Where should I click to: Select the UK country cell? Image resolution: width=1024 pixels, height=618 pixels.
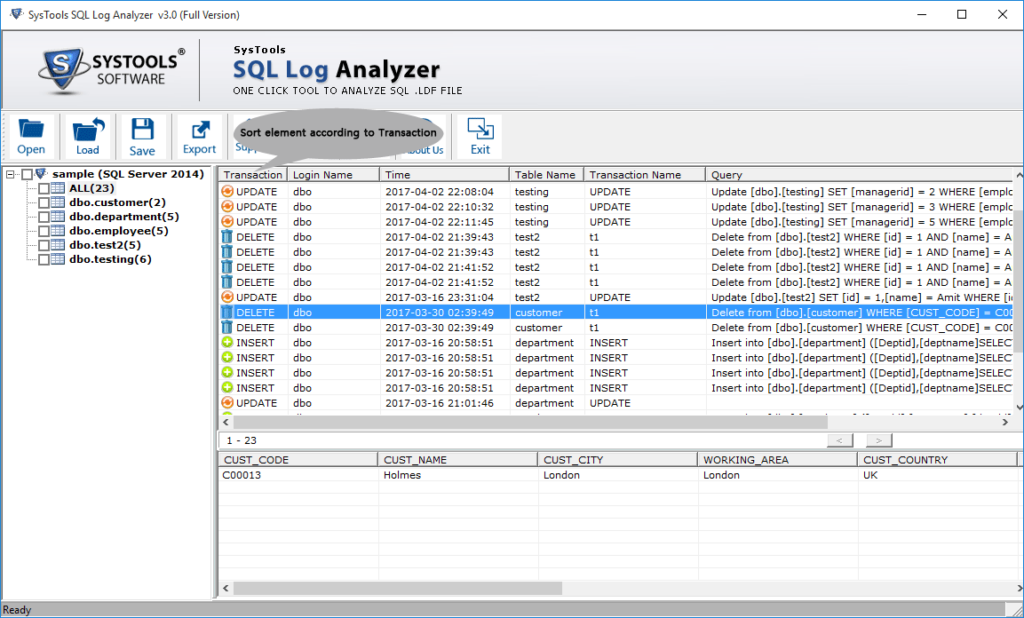[x=937, y=475]
